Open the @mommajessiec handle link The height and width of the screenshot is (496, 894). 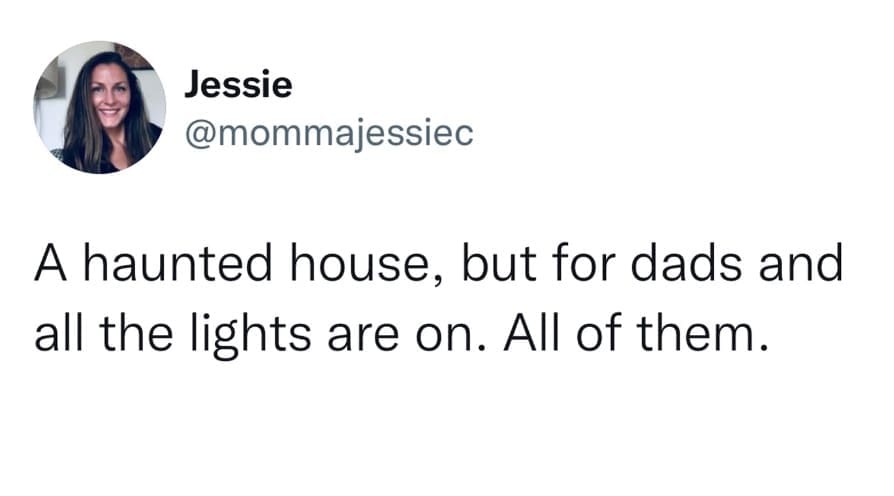pyautogui.click(x=326, y=133)
